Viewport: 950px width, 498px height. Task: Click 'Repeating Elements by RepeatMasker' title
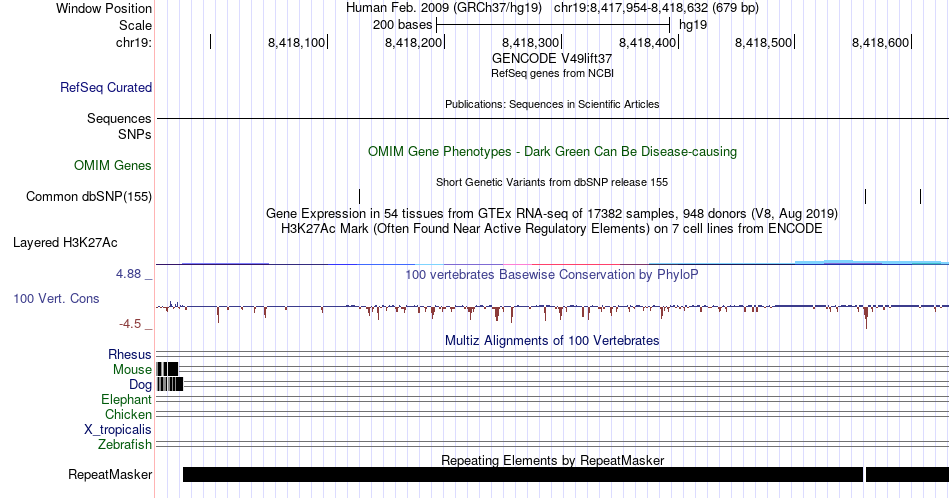[x=552, y=460]
